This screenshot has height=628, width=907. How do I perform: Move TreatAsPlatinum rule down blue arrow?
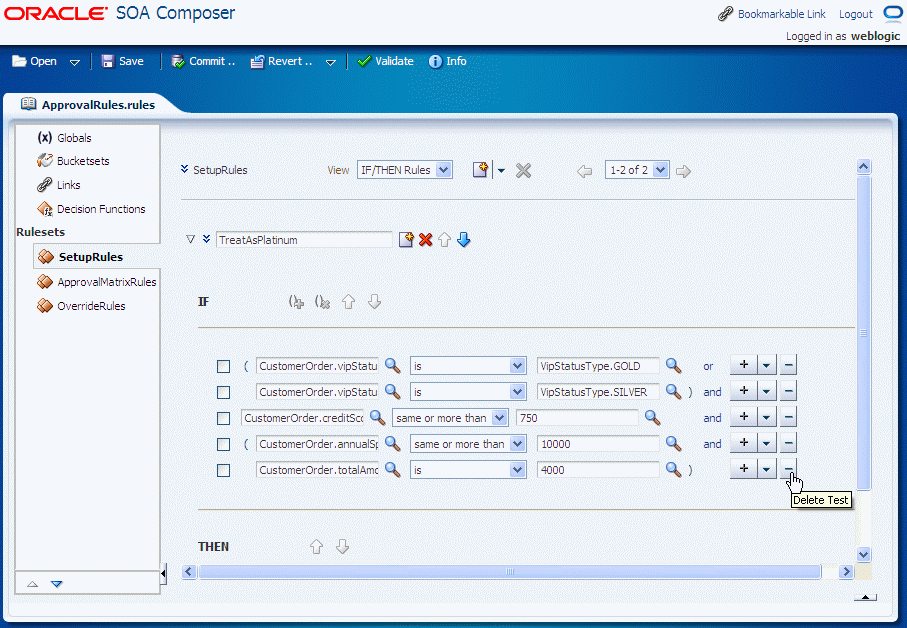pyautogui.click(x=463, y=239)
